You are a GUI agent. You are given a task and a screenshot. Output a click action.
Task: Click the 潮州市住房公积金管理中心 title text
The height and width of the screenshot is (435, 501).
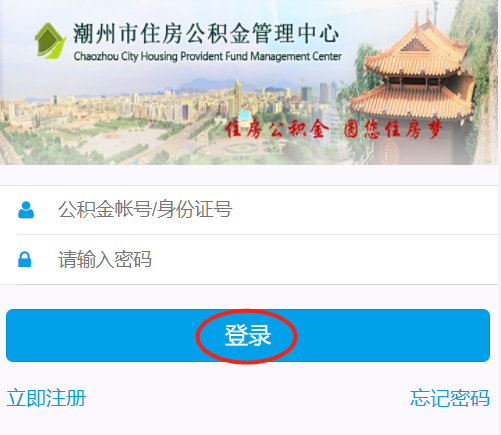click(x=206, y=33)
